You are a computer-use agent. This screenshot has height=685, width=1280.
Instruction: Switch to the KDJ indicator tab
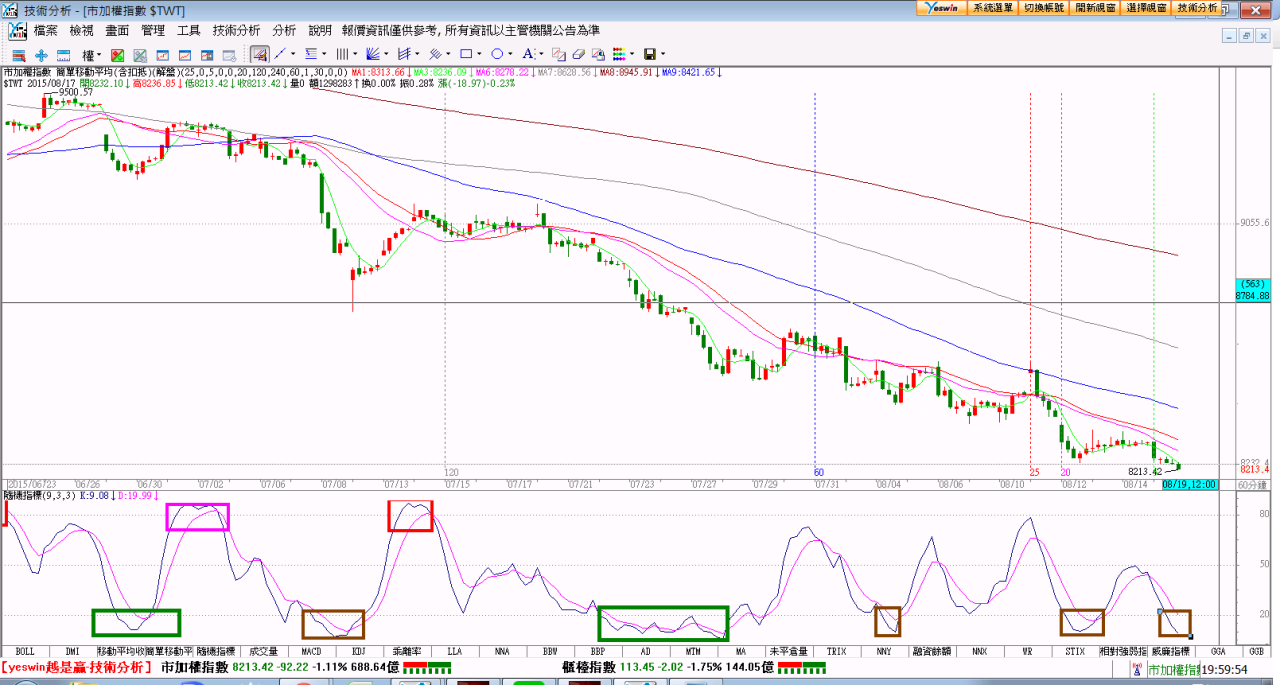tap(358, 650)
